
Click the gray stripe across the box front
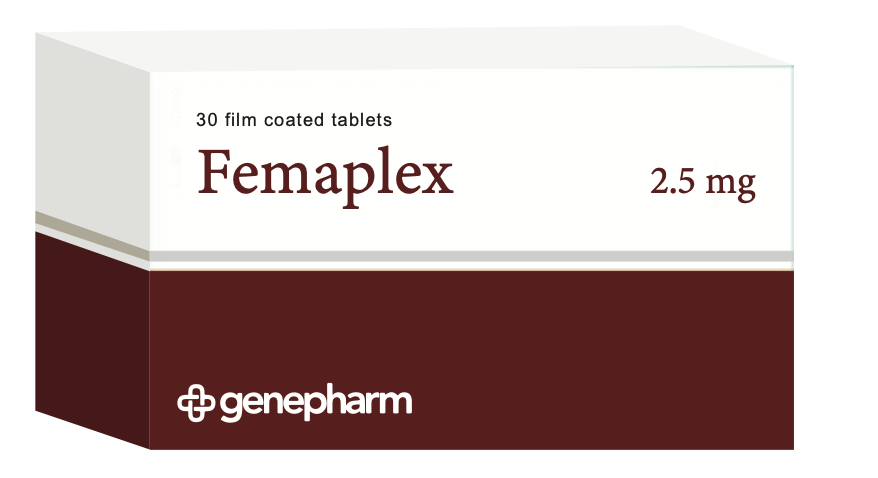470,256
